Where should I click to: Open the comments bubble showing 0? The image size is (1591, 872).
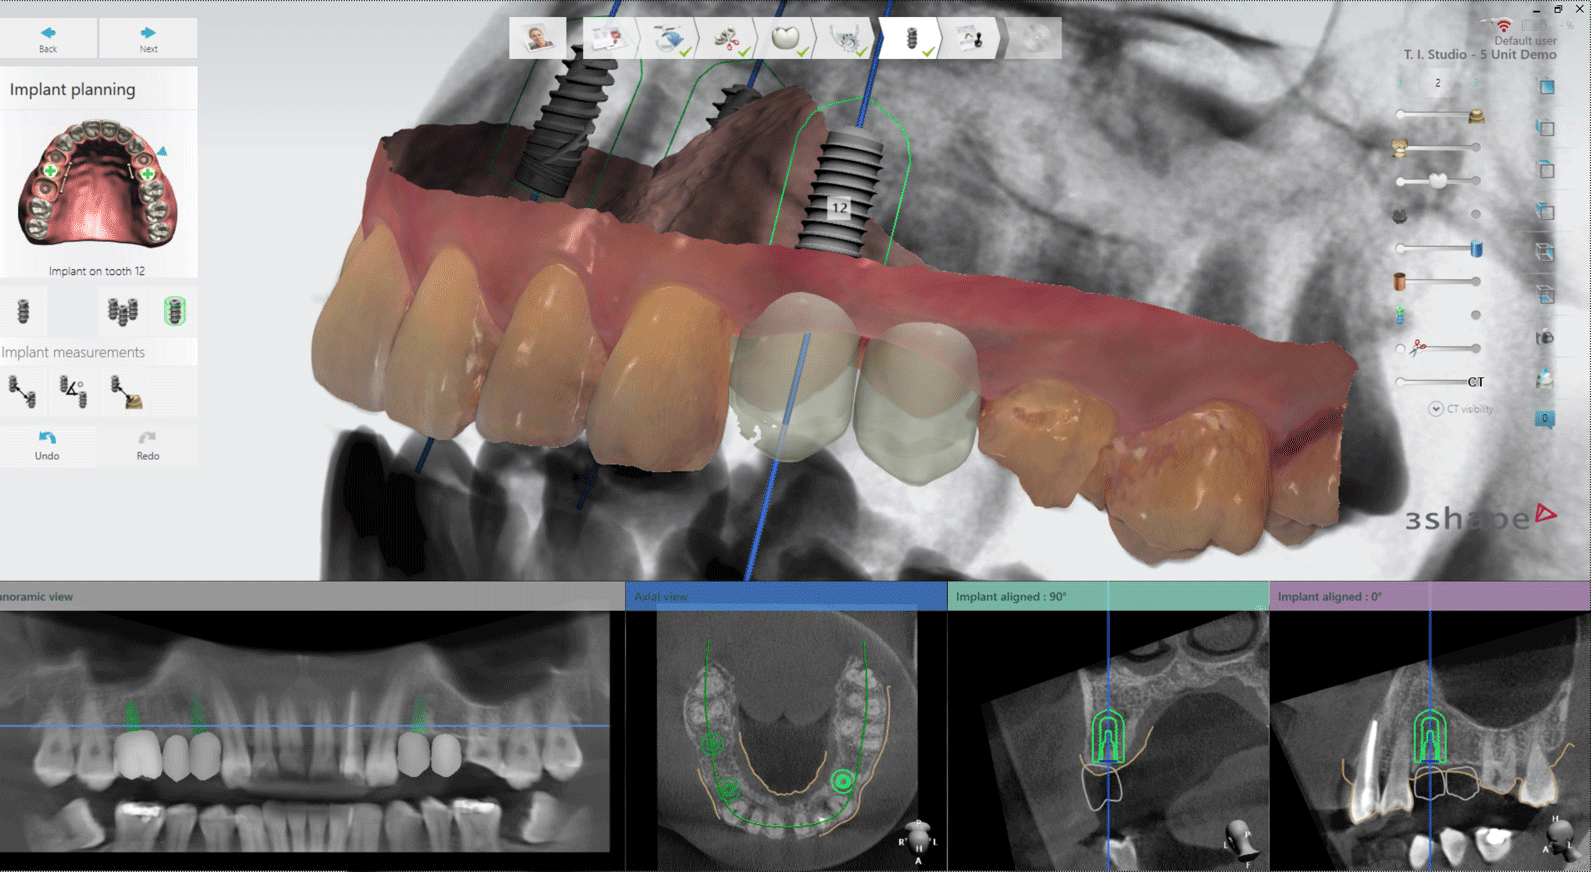click(1545, 419)
